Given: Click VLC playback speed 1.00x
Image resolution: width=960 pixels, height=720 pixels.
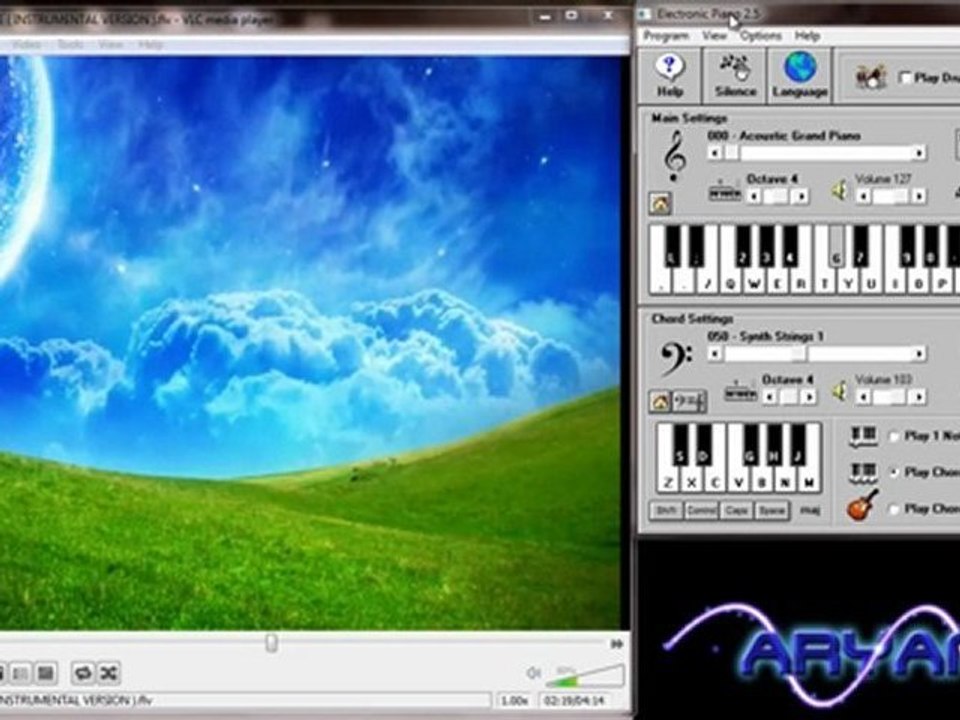Looking at the screenshot, I should [514, 699].
